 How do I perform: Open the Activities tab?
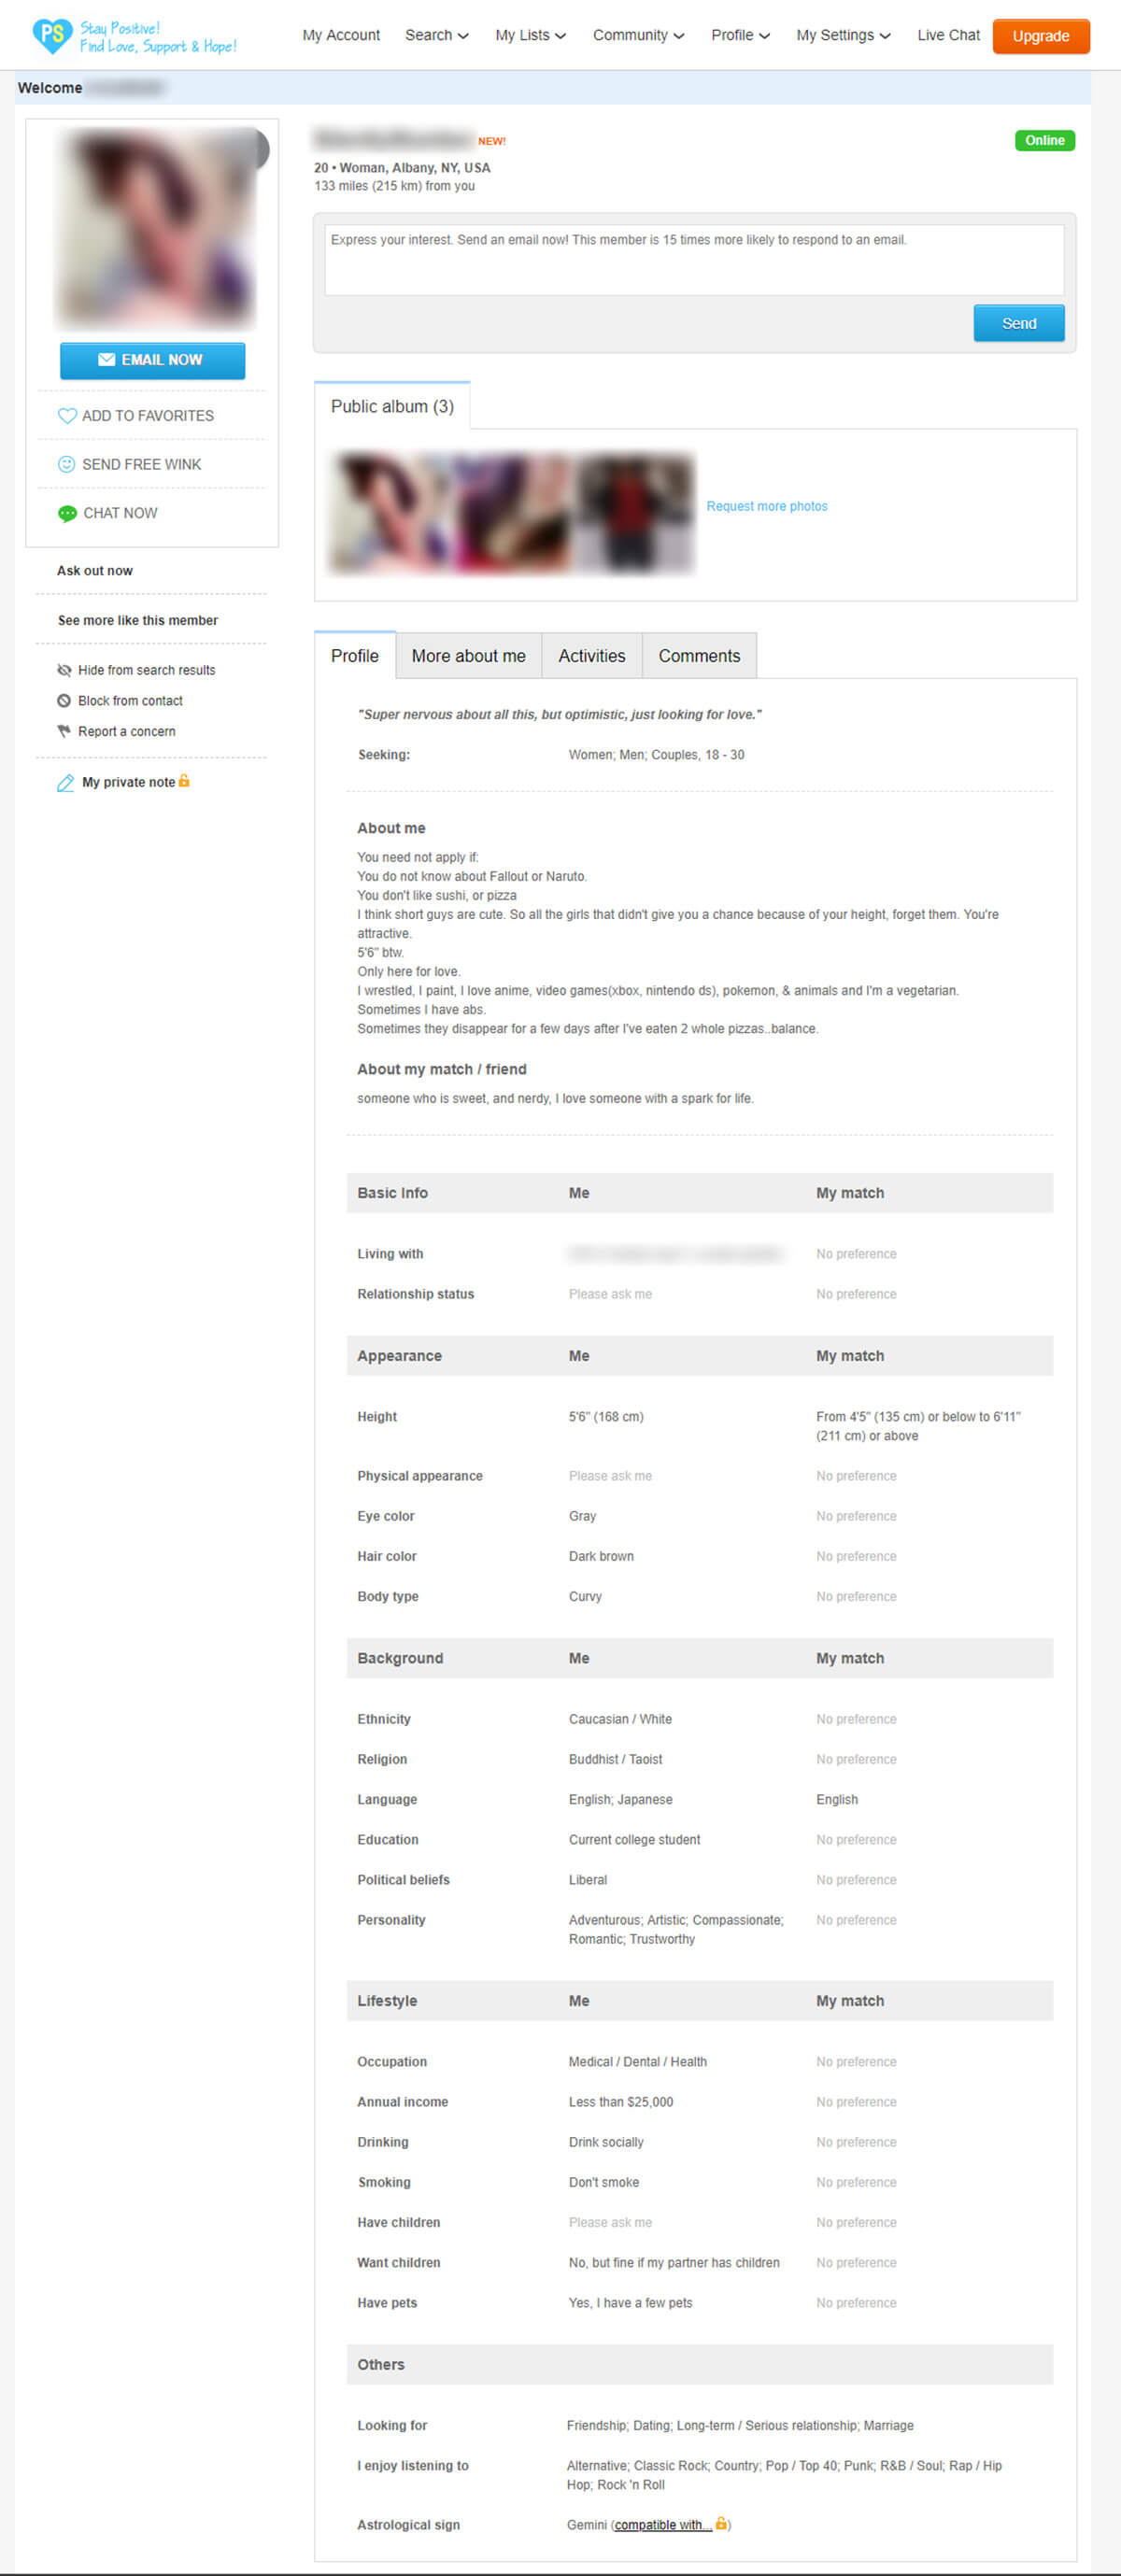(591, 656)
